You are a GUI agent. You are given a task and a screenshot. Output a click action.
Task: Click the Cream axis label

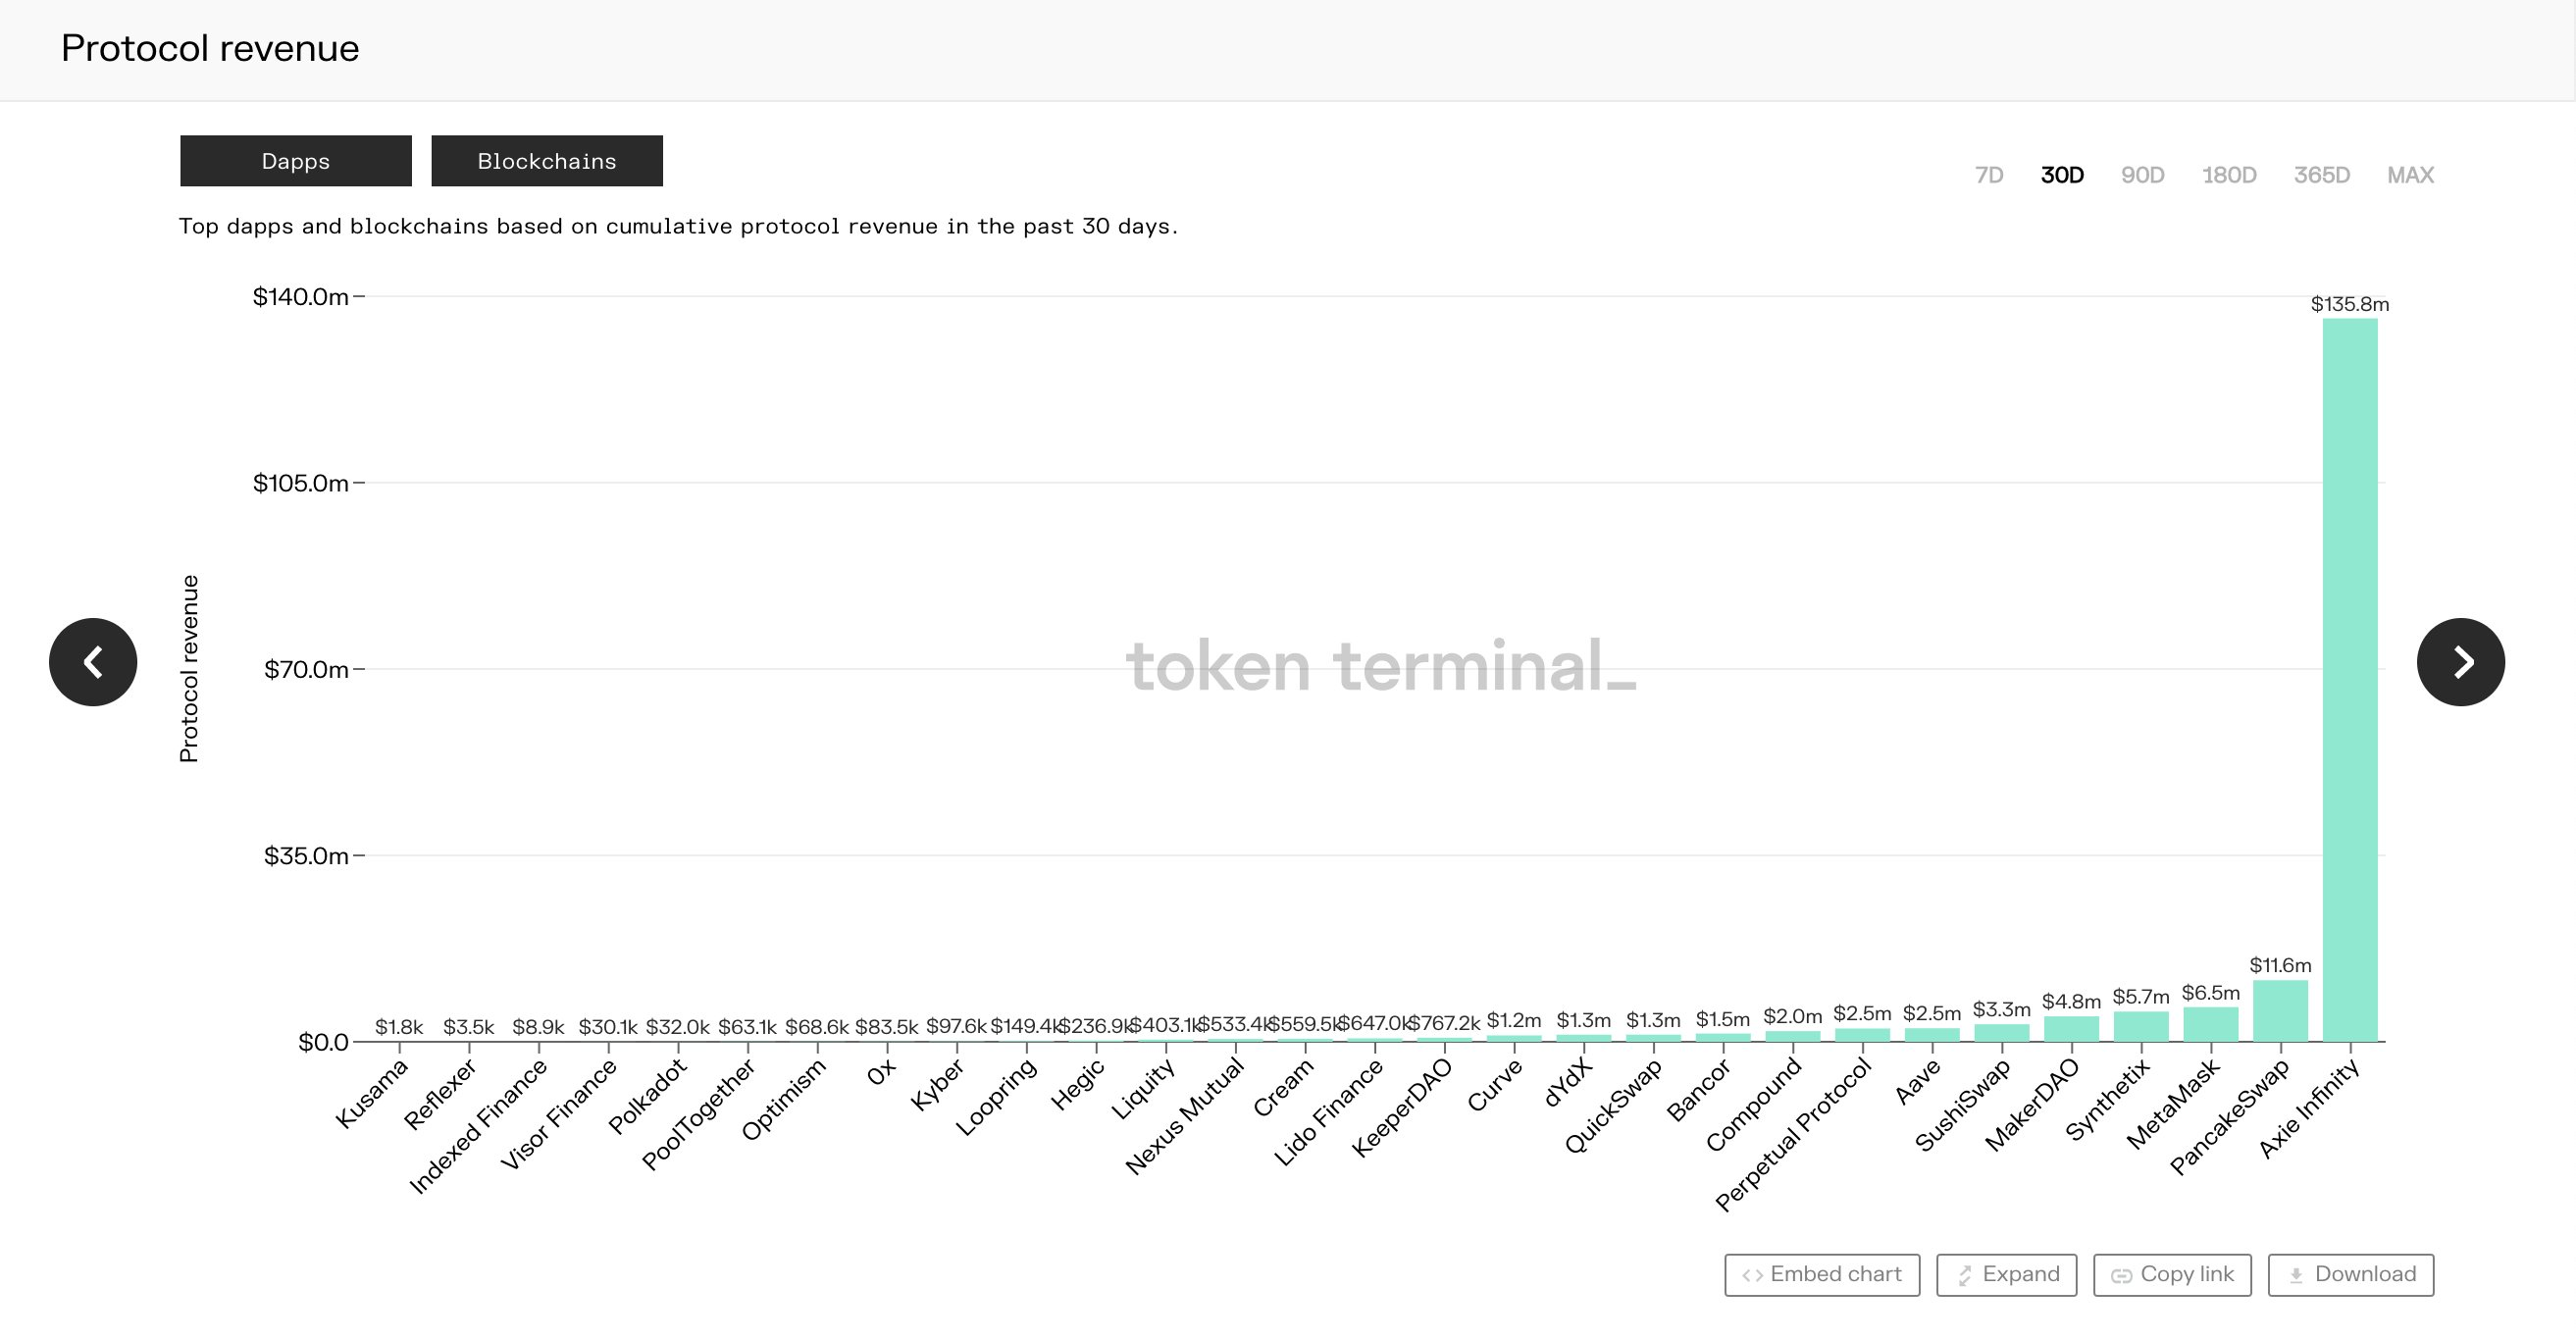(1283, 1088)
